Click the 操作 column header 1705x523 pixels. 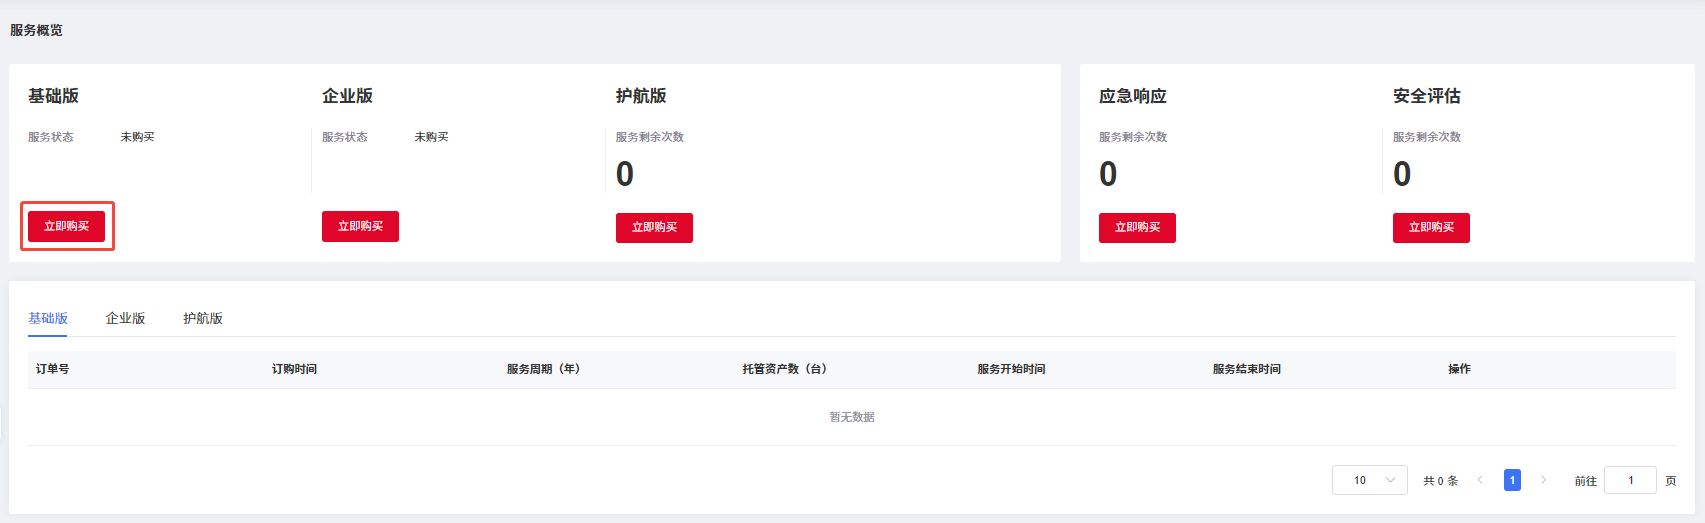point(1459,369)
